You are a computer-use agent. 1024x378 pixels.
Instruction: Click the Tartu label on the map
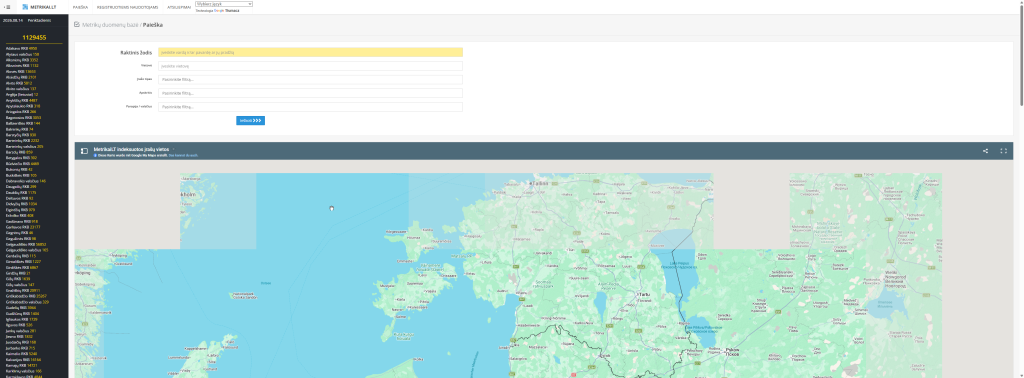tap(644, 295)
